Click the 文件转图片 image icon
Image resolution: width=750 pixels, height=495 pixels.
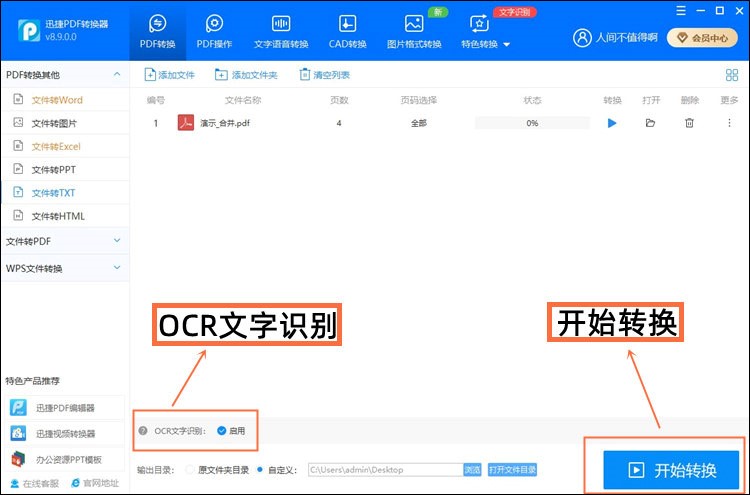18,122
